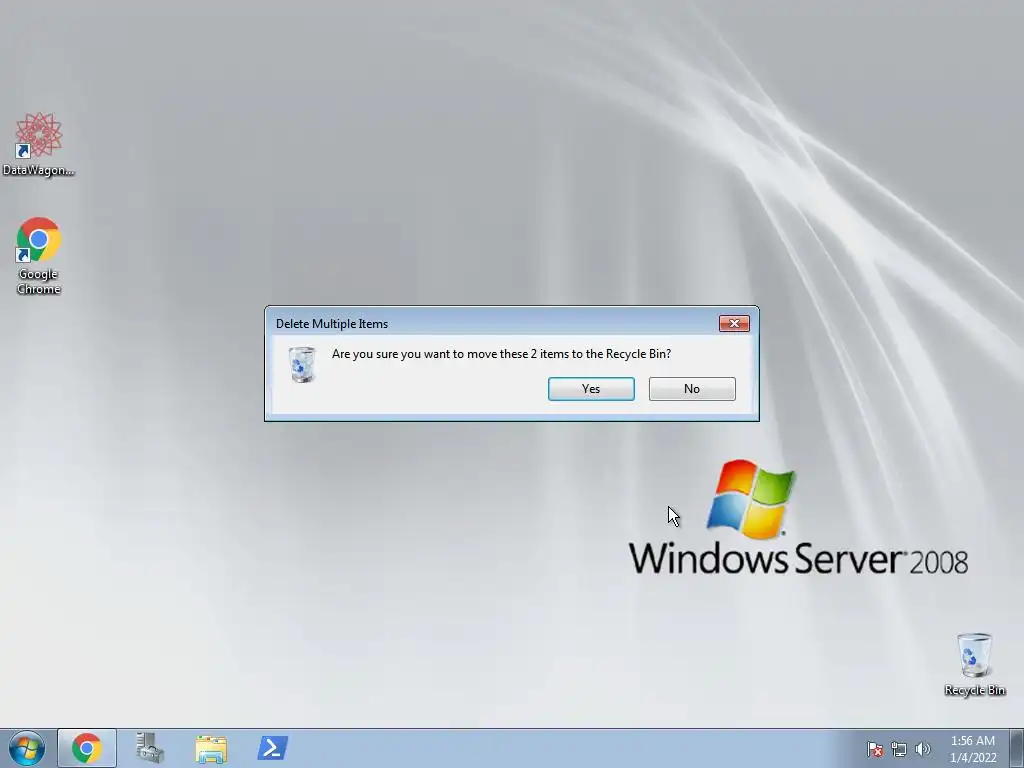1024x768 pixels.
Task: Click the taskbar clock showing 1:56 AM
Action: tap(972, 749)
